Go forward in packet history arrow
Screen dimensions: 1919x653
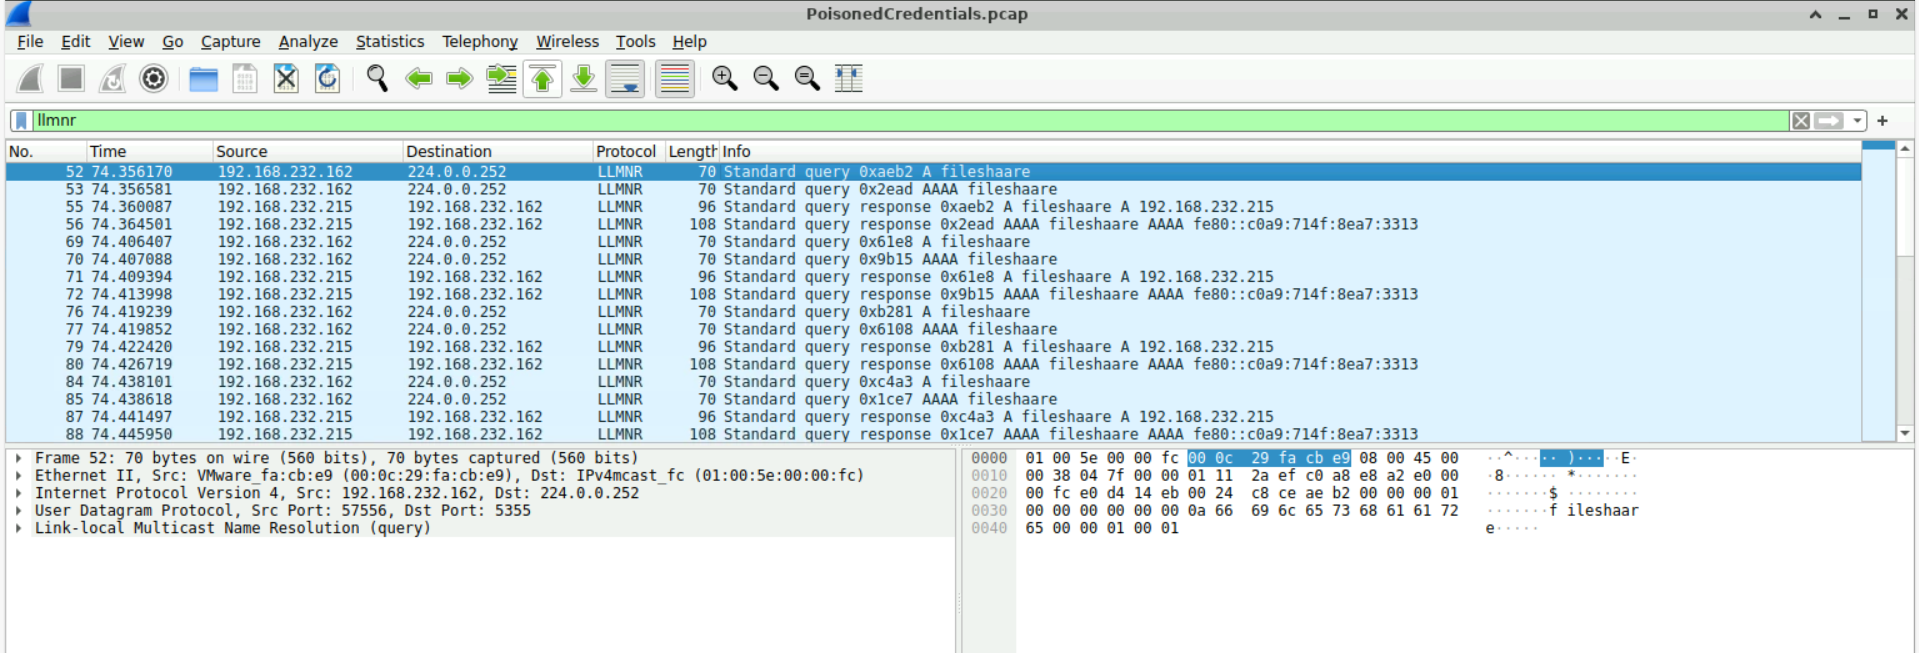[459, 78]
